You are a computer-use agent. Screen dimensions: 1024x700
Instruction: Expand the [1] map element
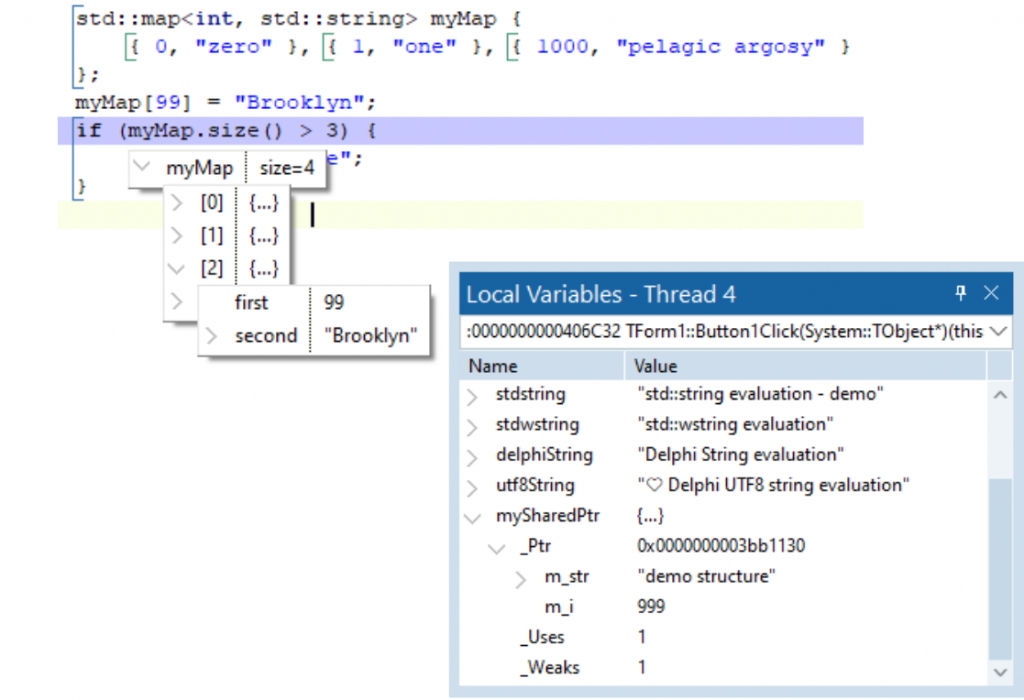pos(176,235)
